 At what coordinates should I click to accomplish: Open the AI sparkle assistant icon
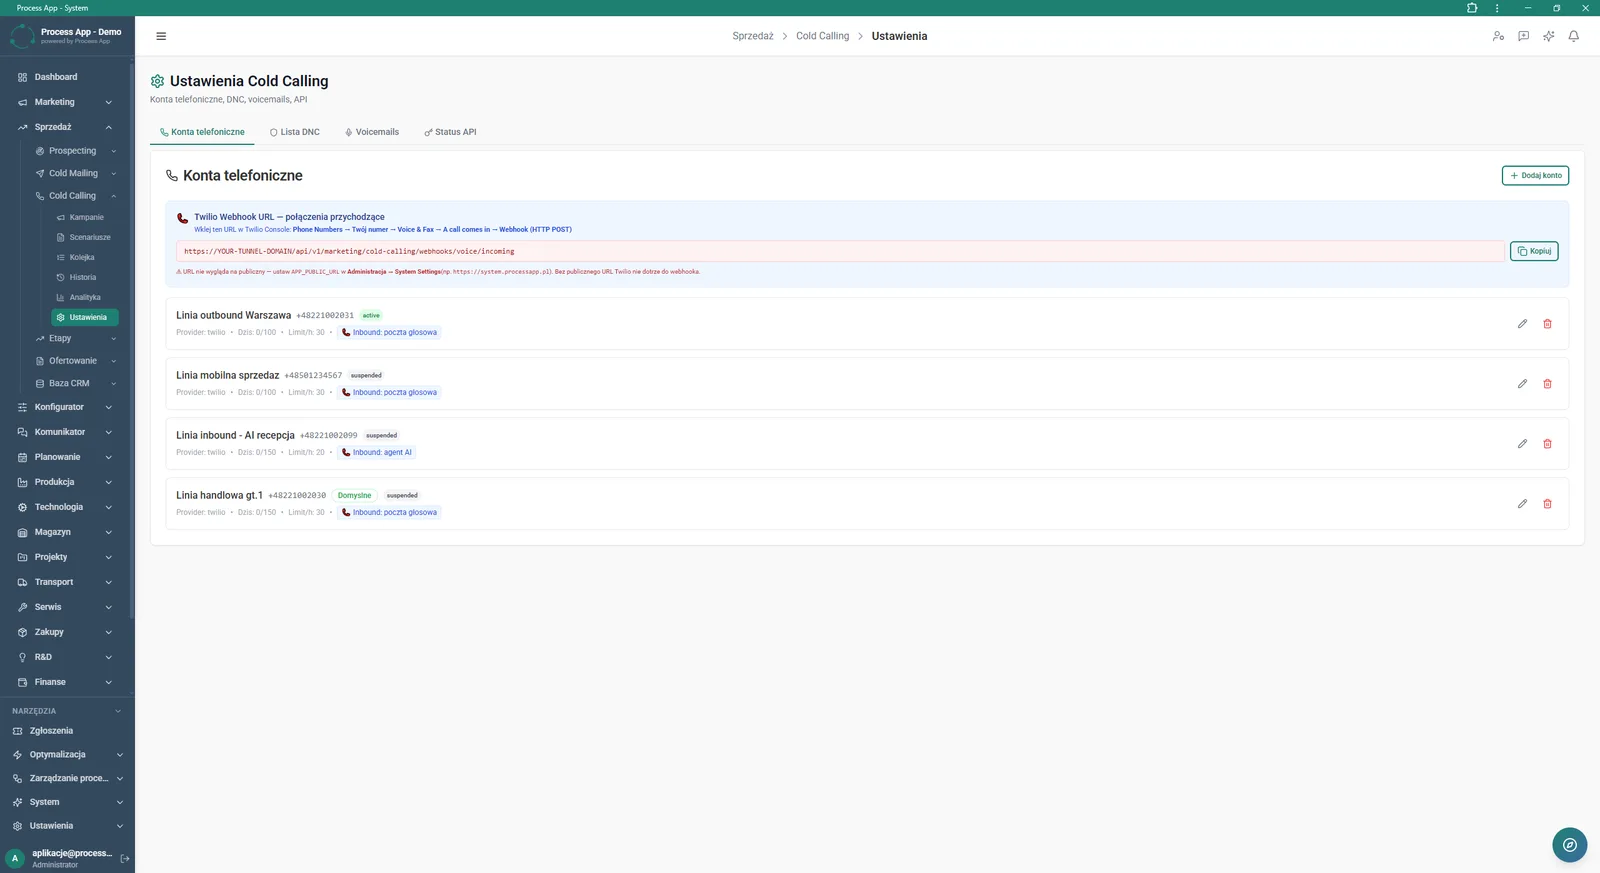[1548, 36]
